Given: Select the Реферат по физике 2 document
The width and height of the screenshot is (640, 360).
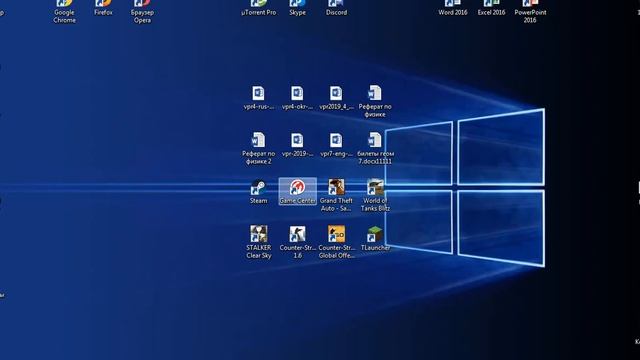Looking at the screenshot, I should [258, 149].
